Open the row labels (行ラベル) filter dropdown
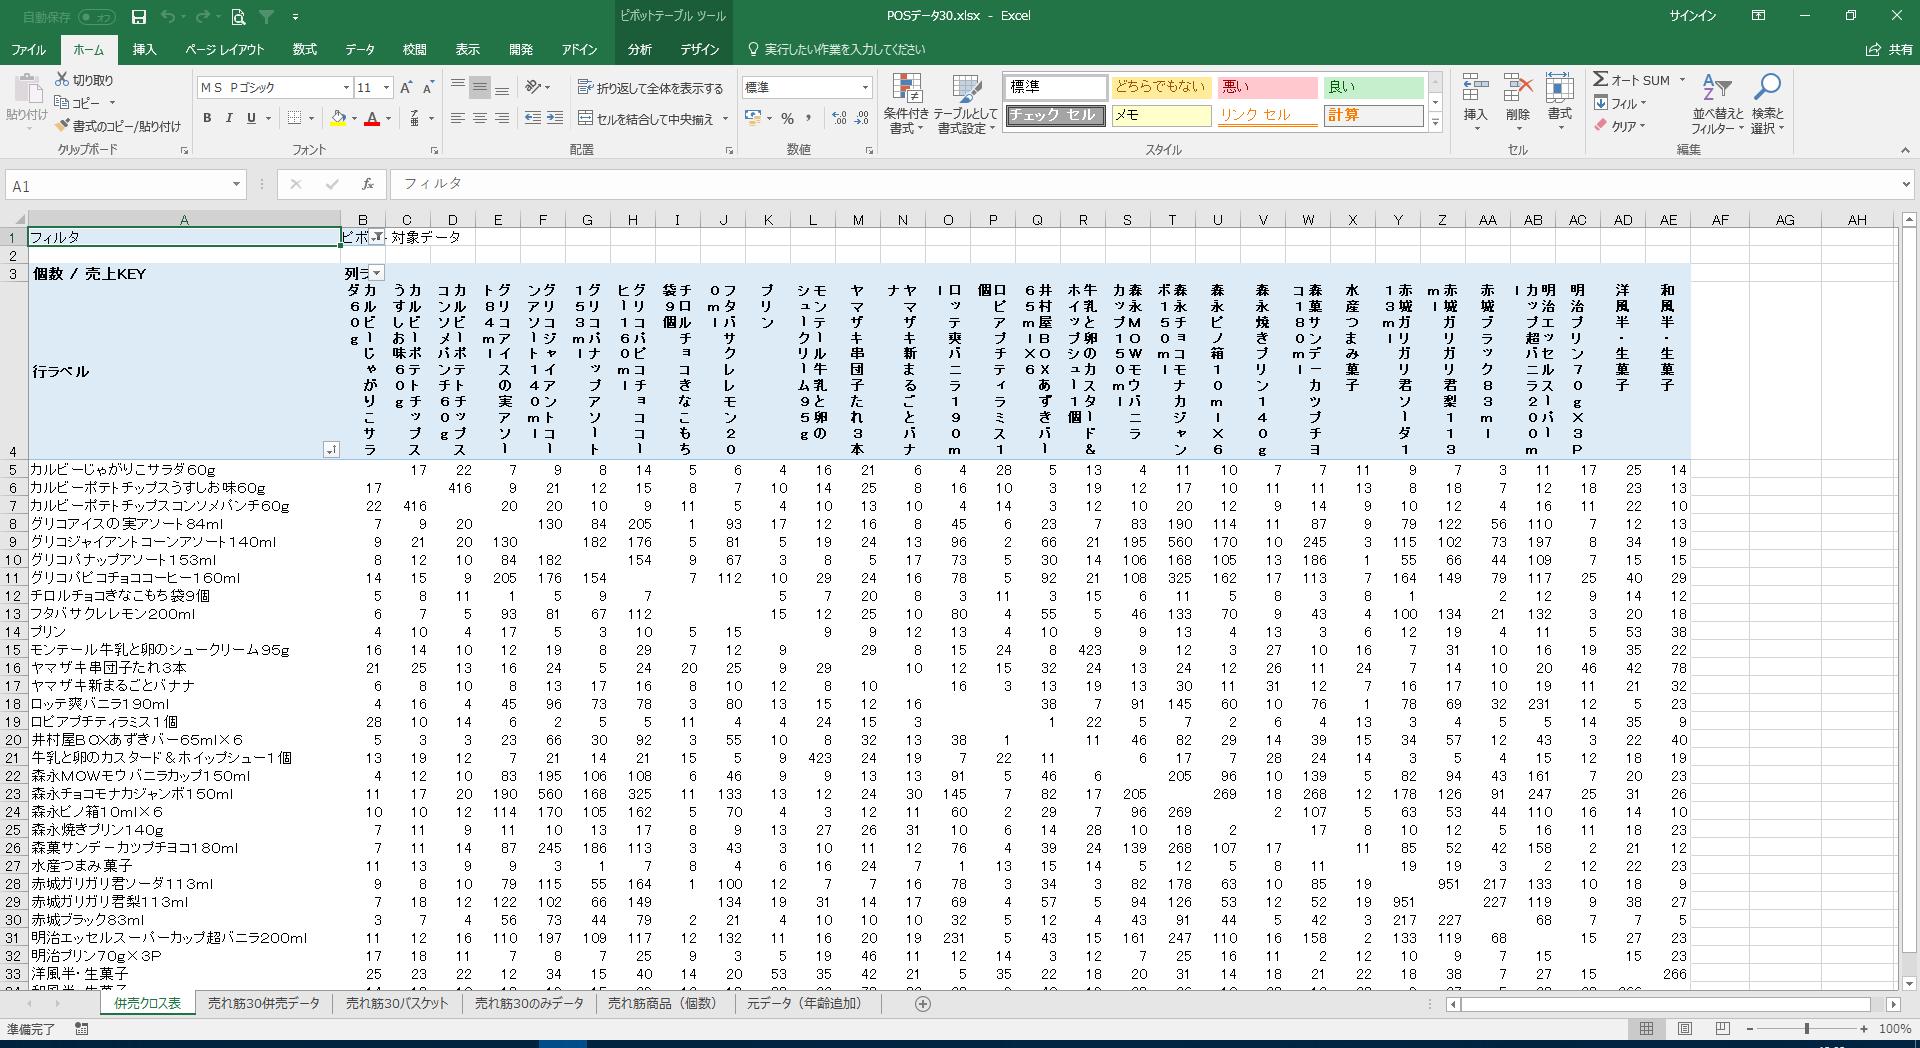 (331, 450)
